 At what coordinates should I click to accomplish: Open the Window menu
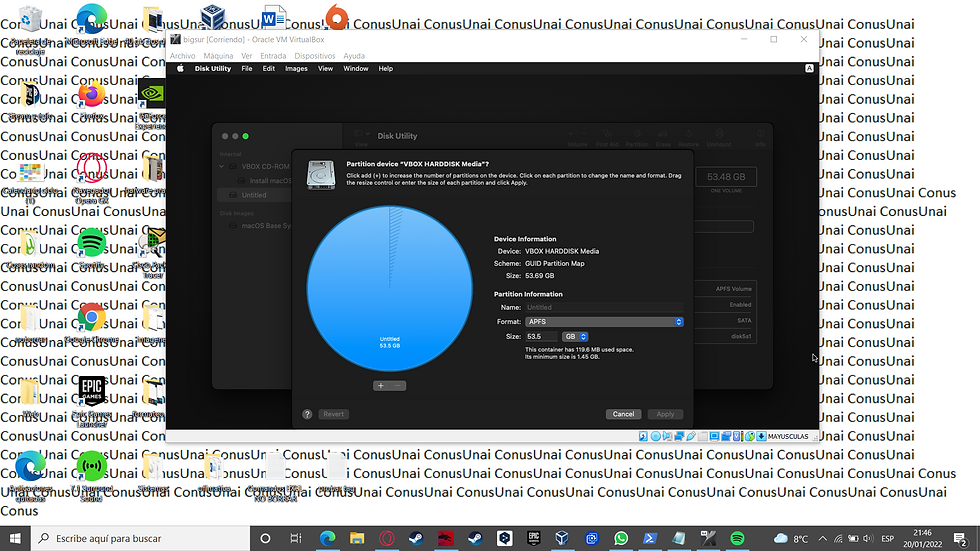click(x=356, y=69)
